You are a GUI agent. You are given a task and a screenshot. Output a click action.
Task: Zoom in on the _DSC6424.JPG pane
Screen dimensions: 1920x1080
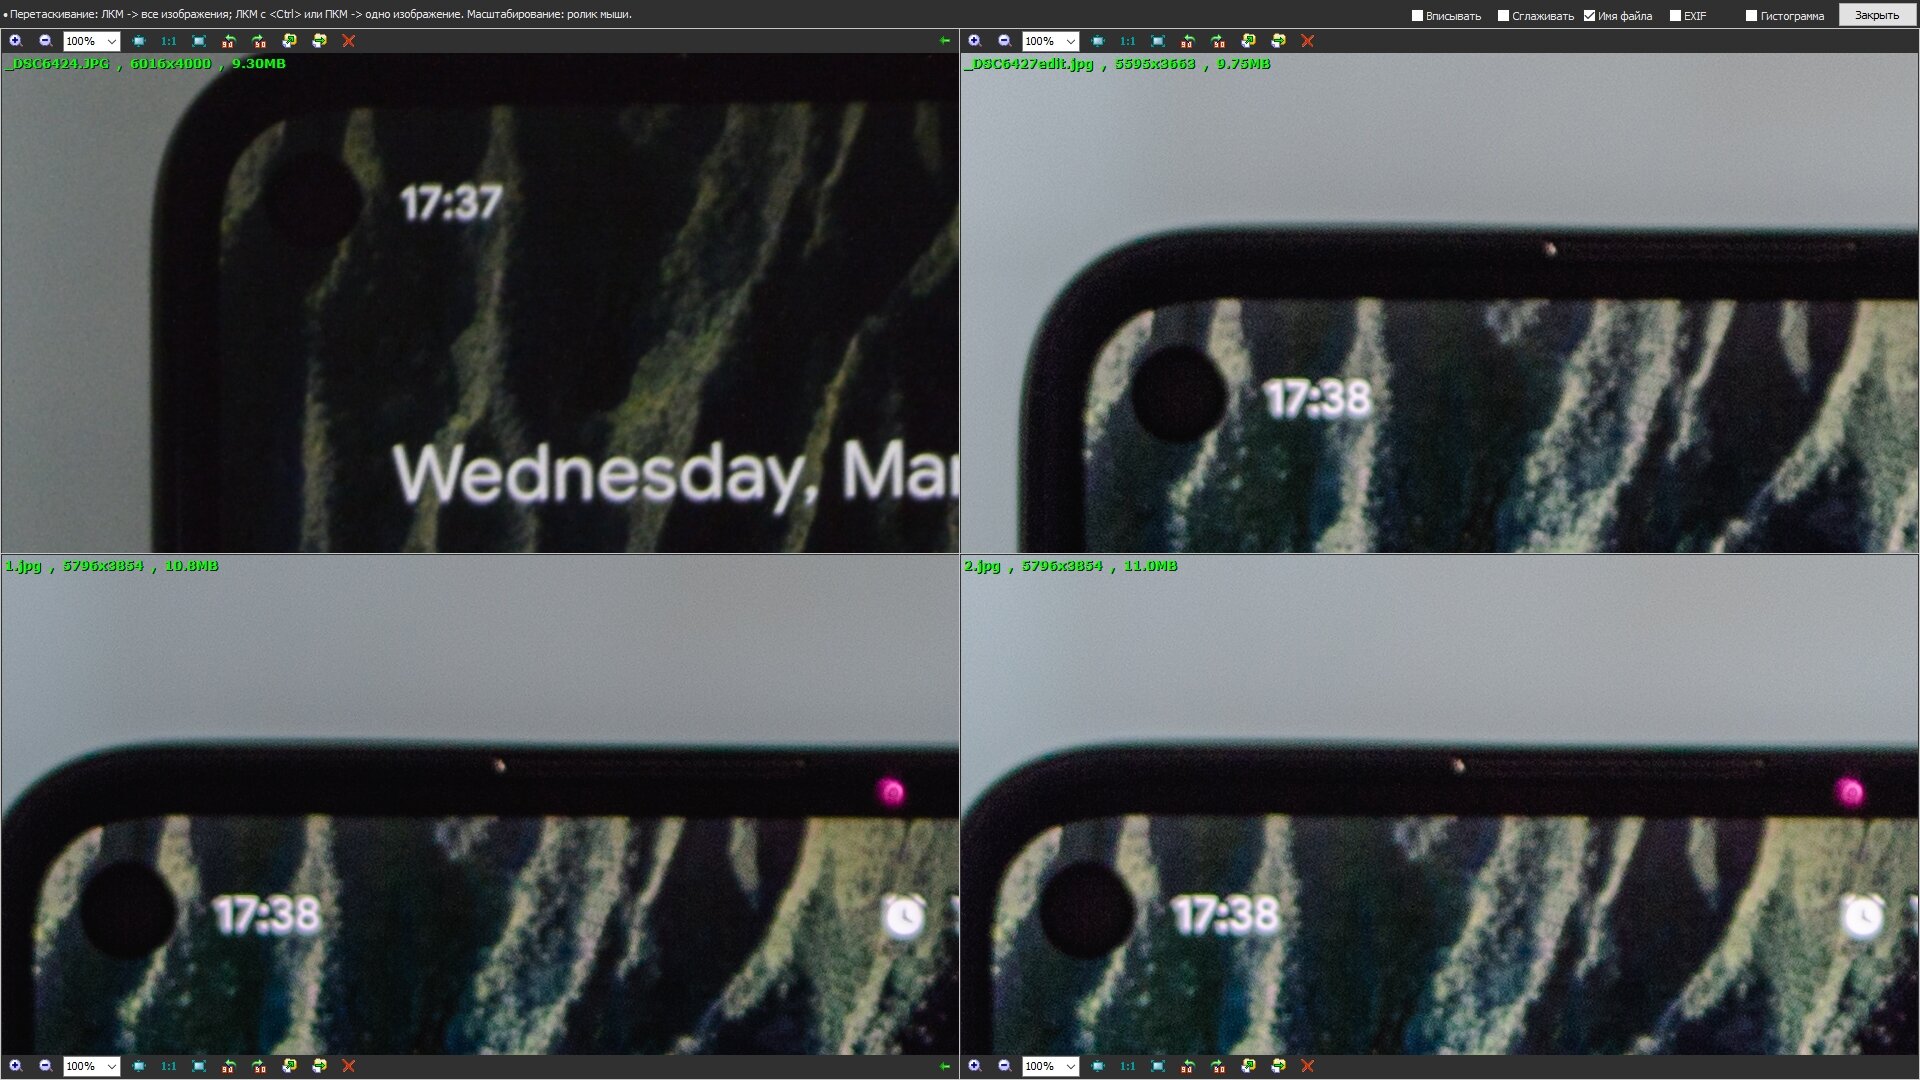pos(15,41)
